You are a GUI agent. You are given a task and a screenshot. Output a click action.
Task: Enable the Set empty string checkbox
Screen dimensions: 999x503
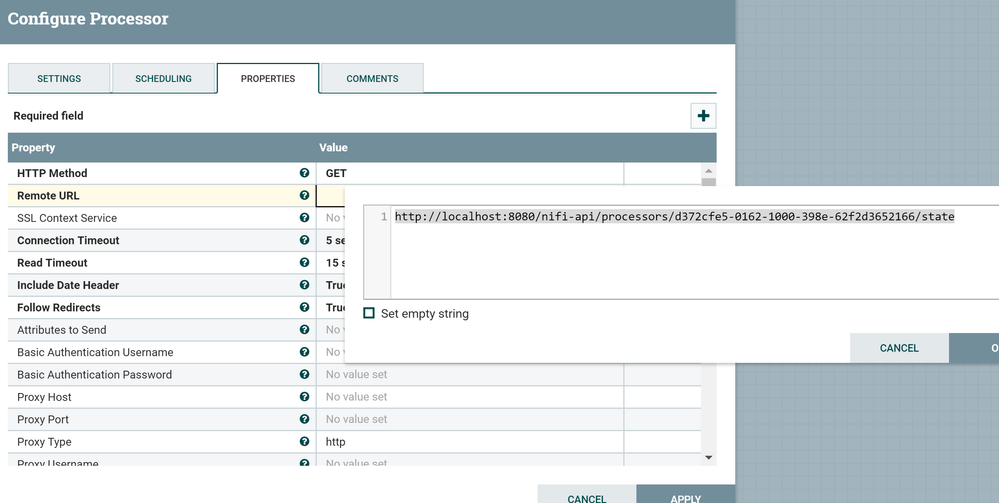point(369,313)
